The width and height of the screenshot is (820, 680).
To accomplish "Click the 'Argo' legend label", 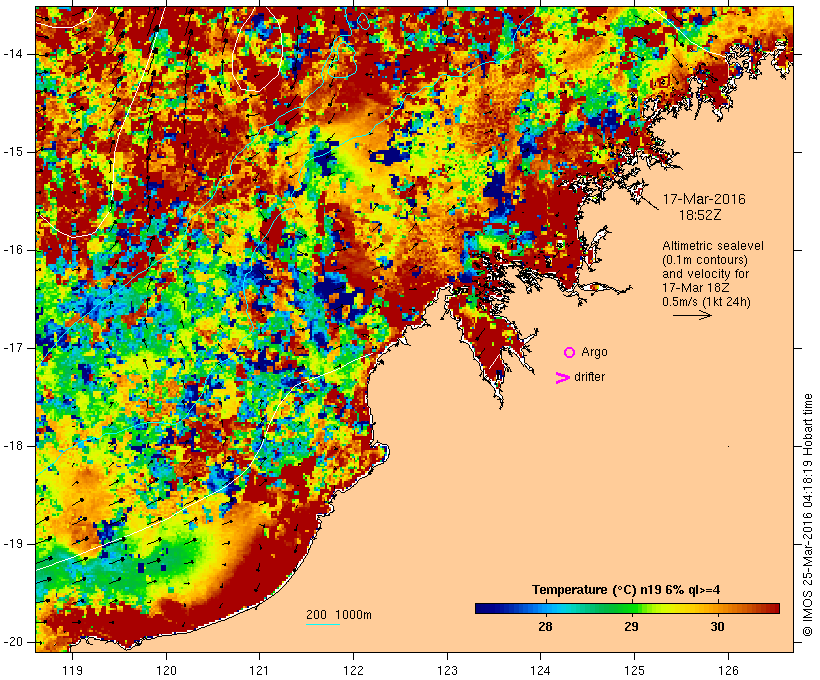I will point(595,352).
